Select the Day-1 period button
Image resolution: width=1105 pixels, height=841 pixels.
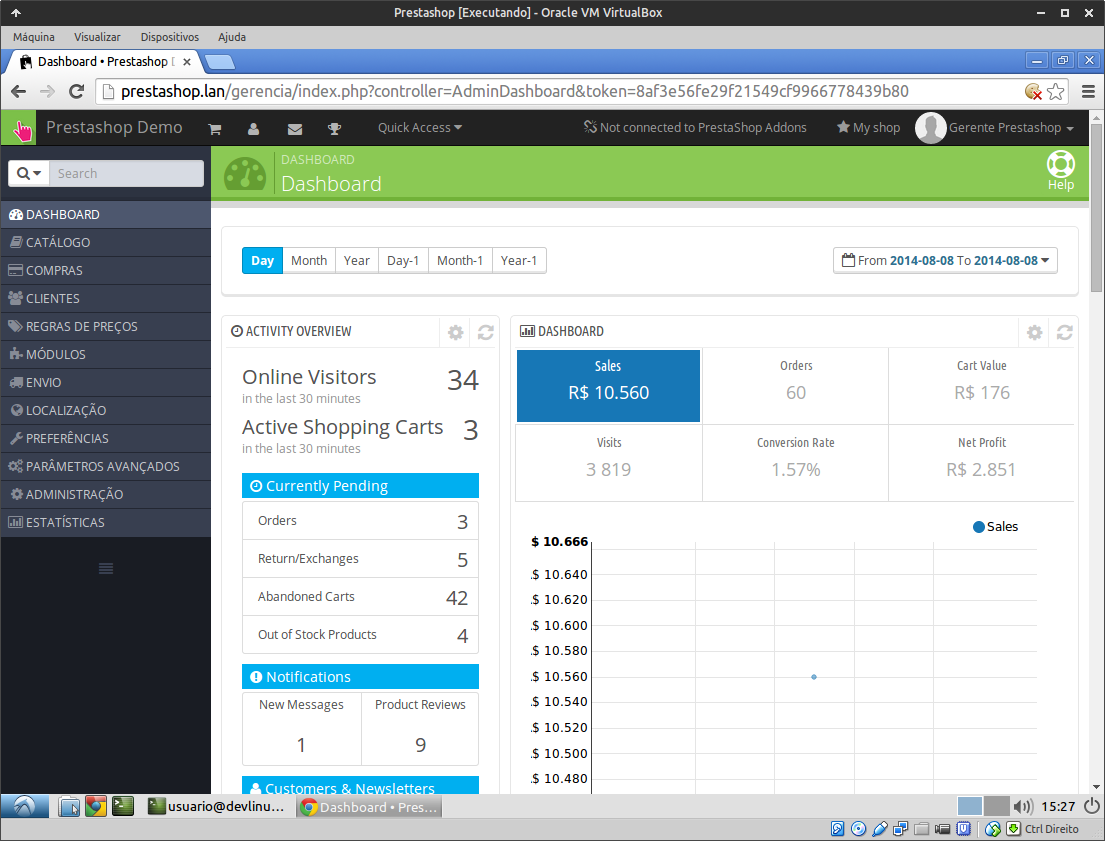[x=403, y=260]
